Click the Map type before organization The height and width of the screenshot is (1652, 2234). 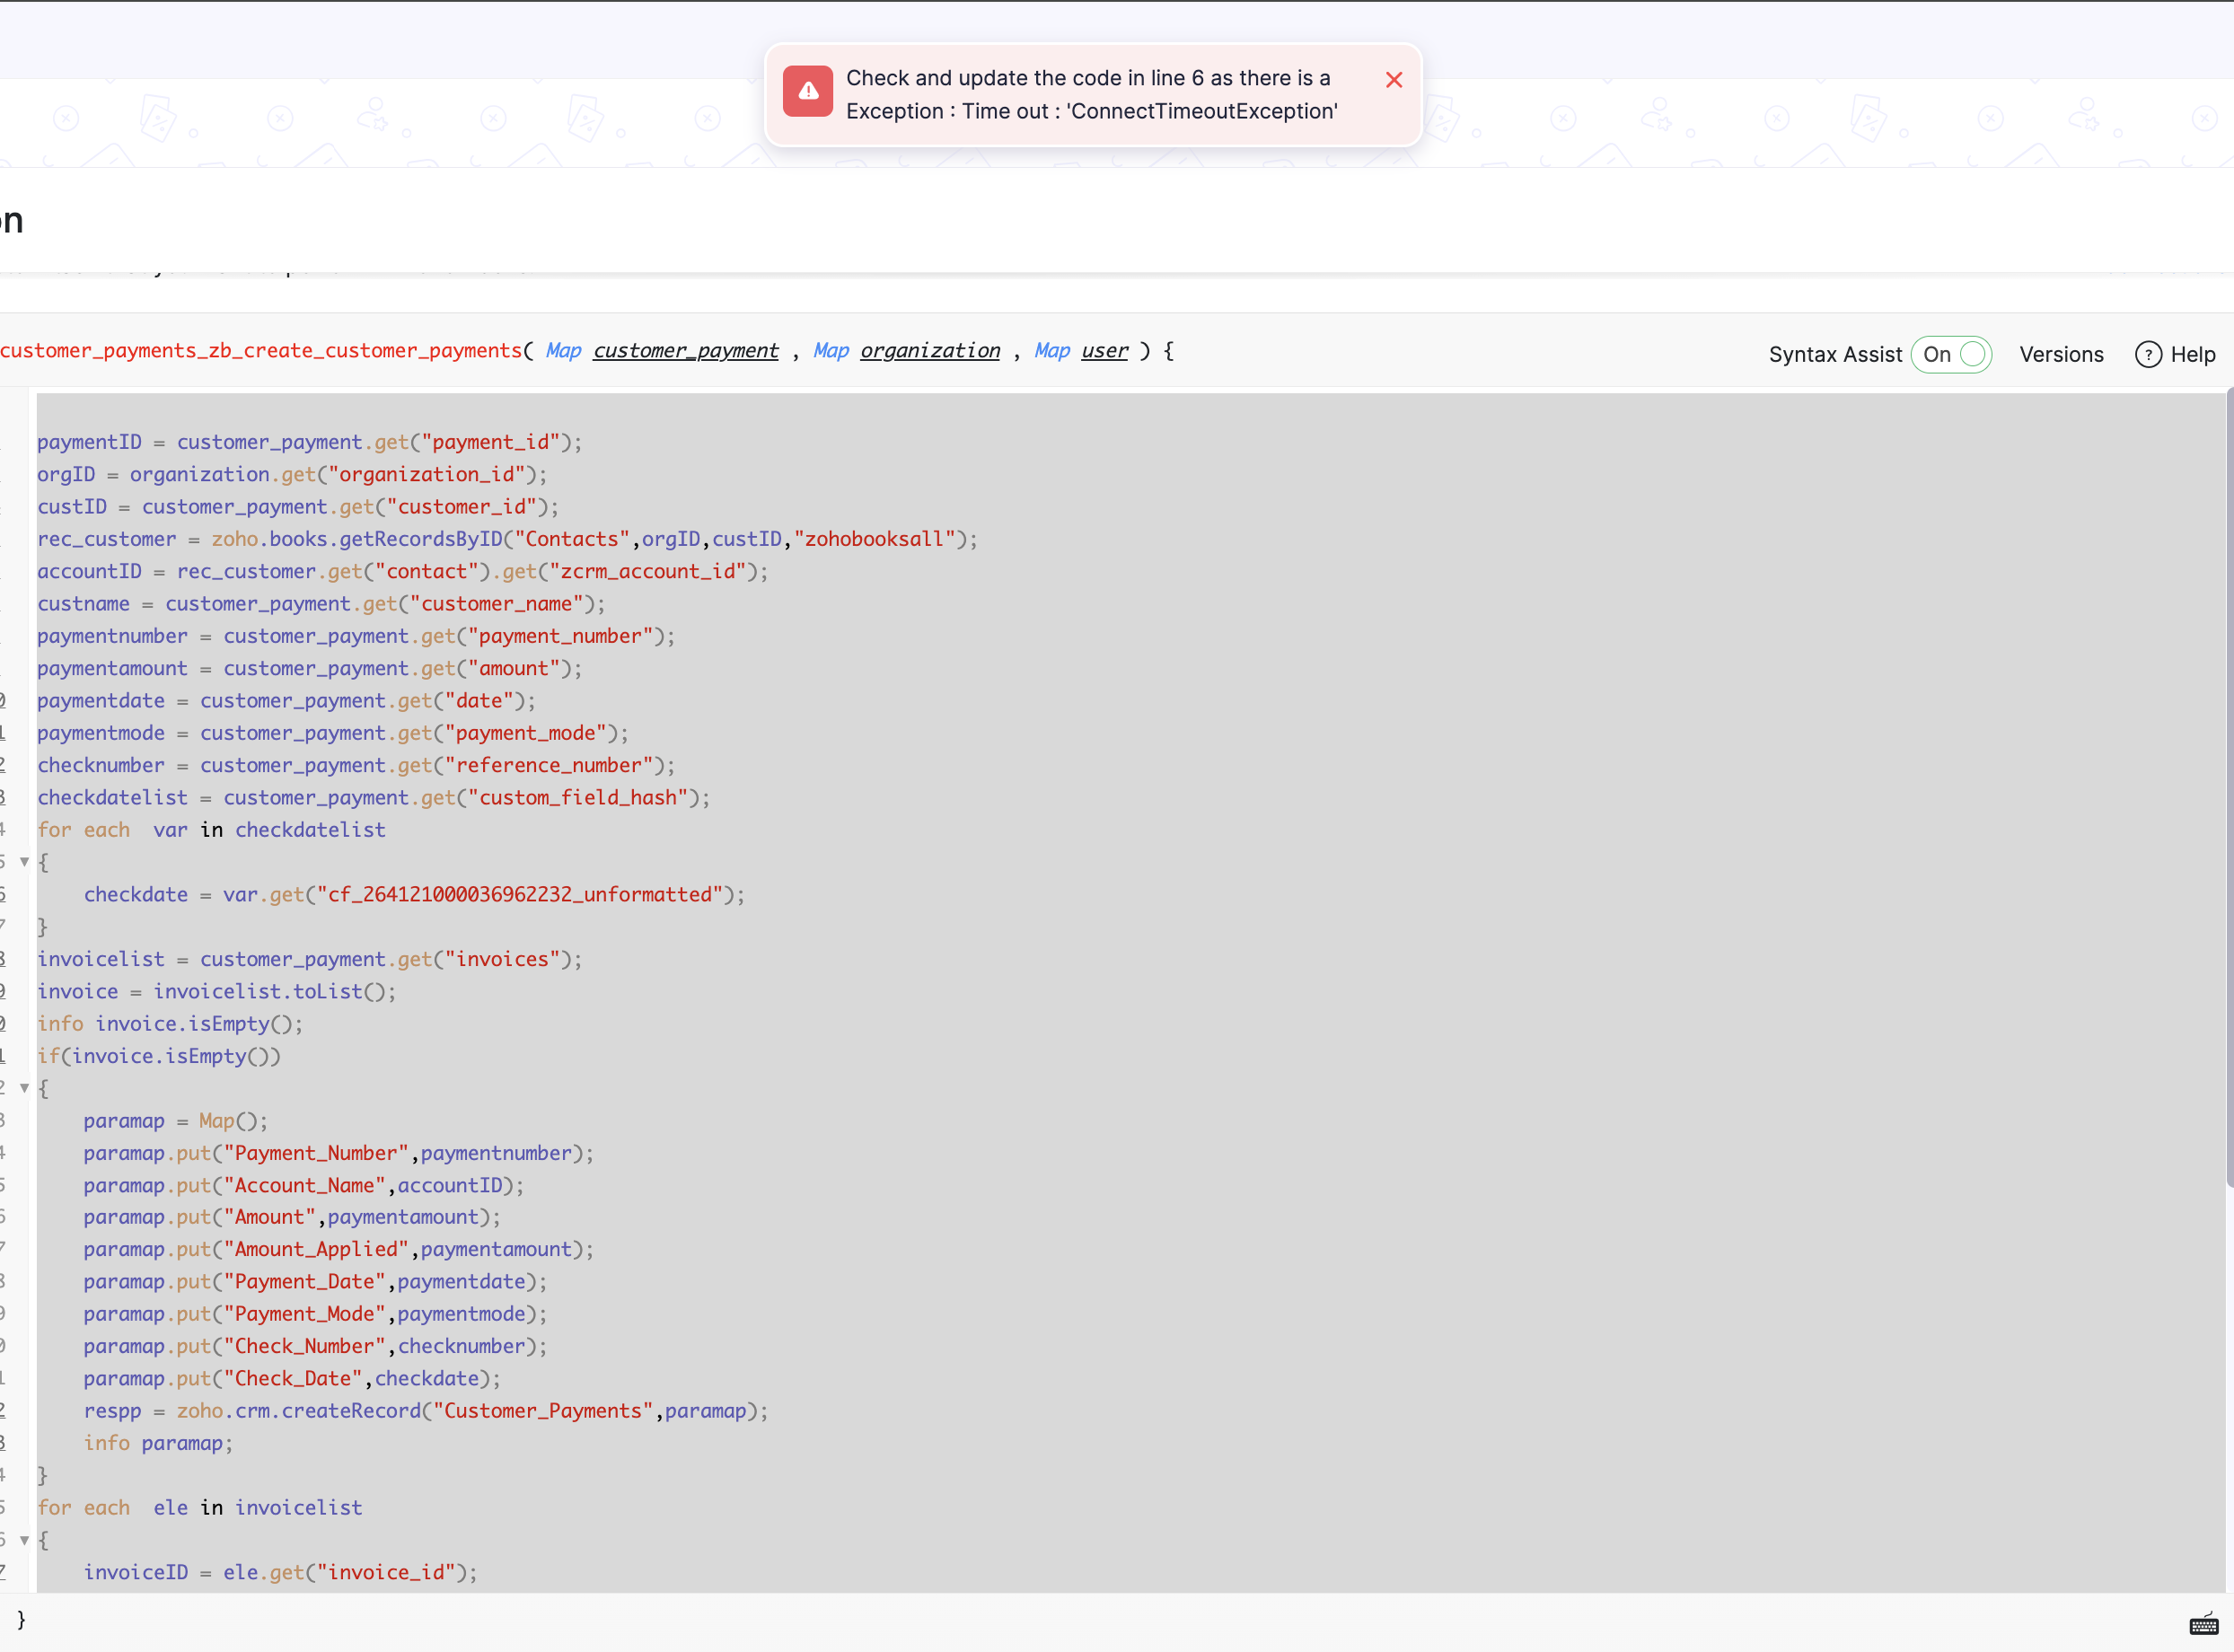(830, 351)
